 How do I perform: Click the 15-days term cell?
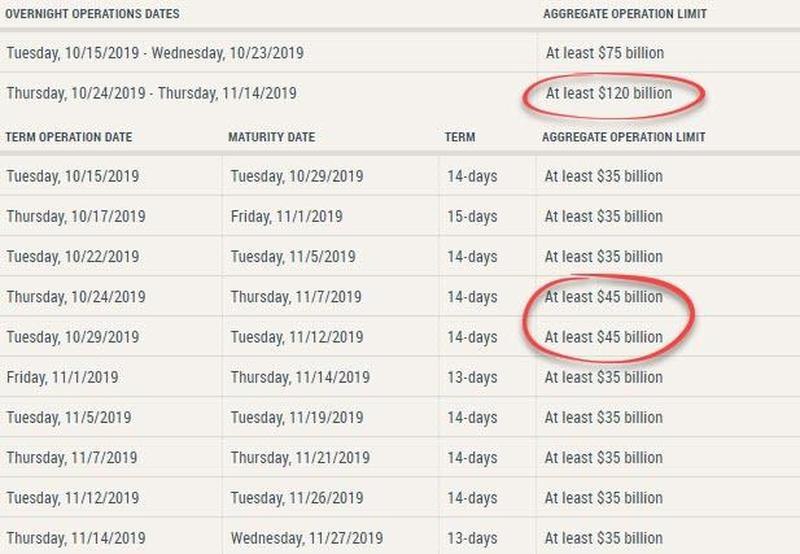[x=472, y=217]
